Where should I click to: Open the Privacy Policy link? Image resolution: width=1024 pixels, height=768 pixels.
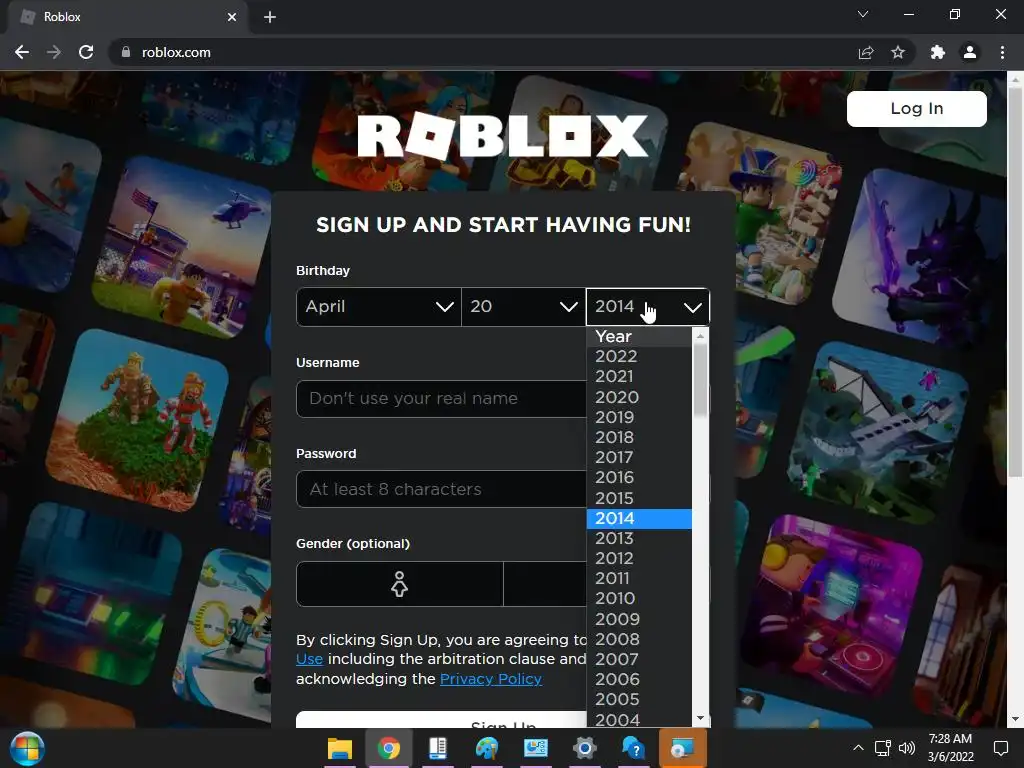pos(491,679)
